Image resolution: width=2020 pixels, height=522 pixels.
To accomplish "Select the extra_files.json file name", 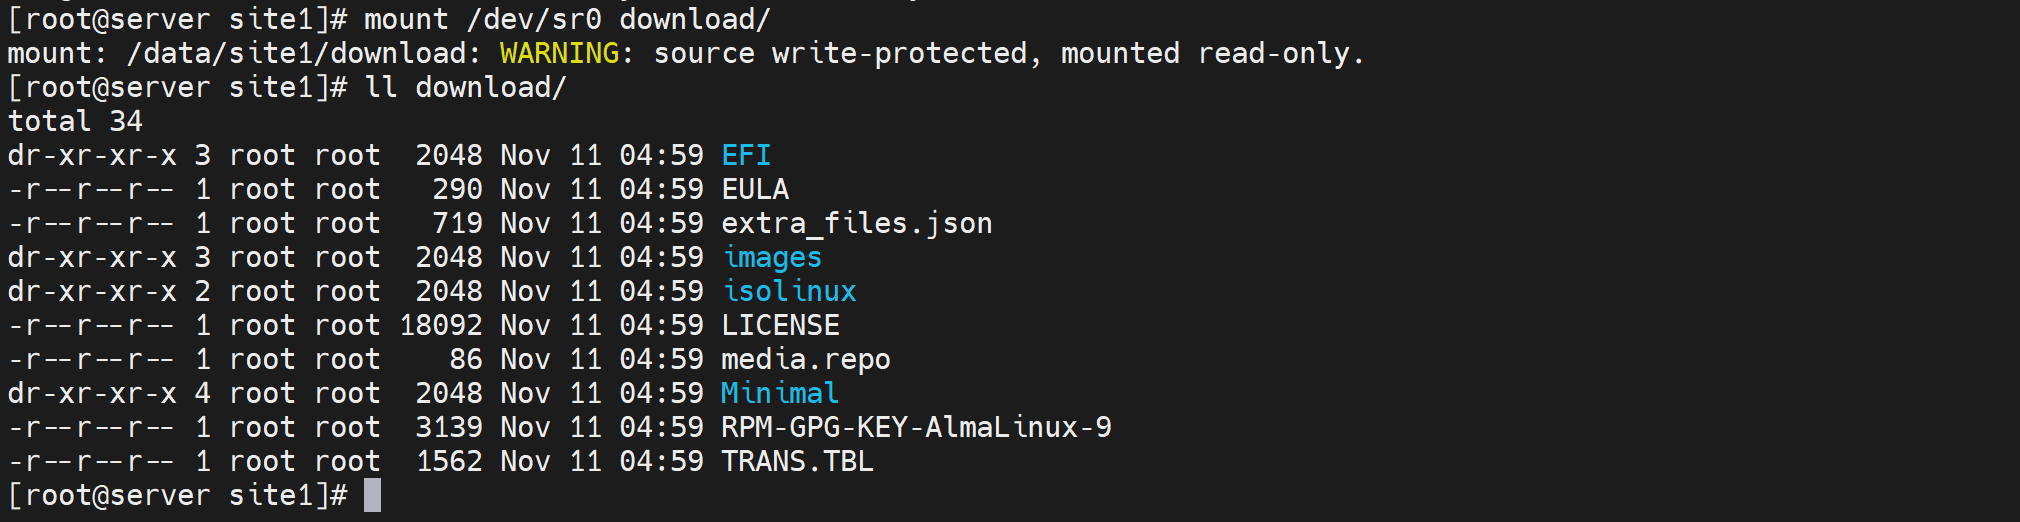I will 857,224.
